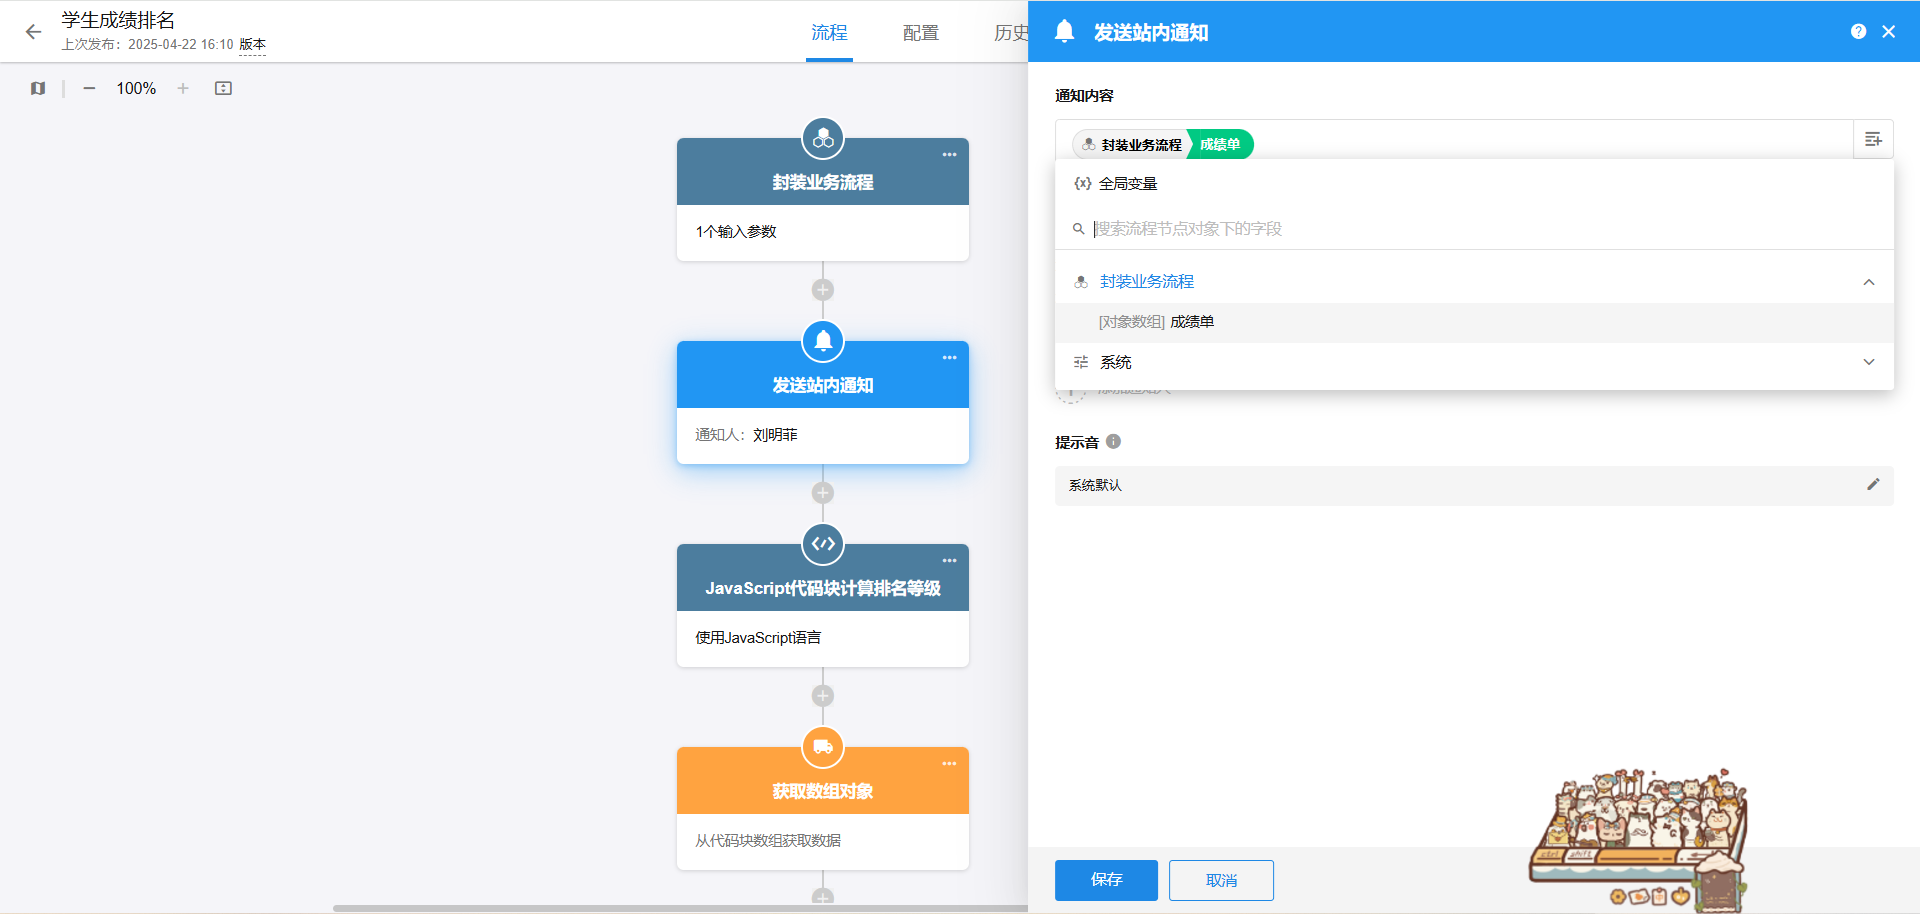Click the search fields input box
1920x914 pixels.
click(1480, 229)
